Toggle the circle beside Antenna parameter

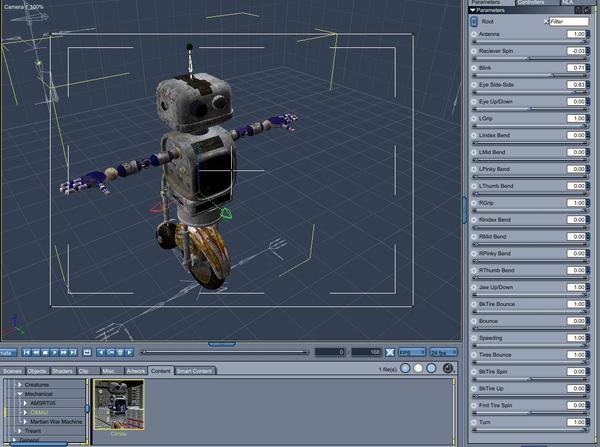[x=474, y=34]
